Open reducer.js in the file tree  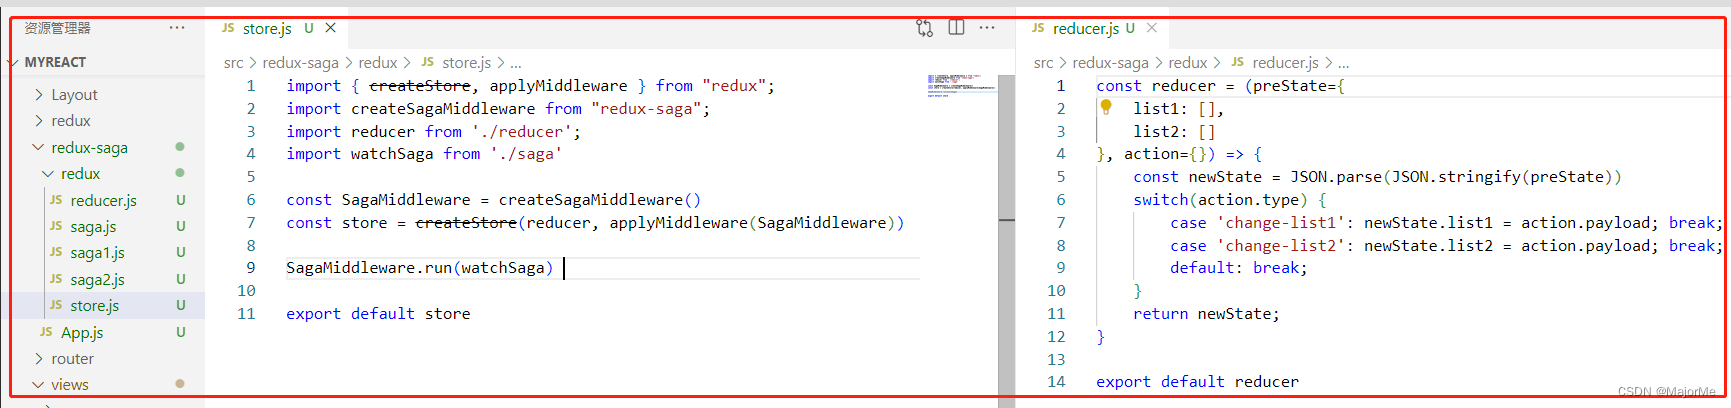[x=103, y=201]
